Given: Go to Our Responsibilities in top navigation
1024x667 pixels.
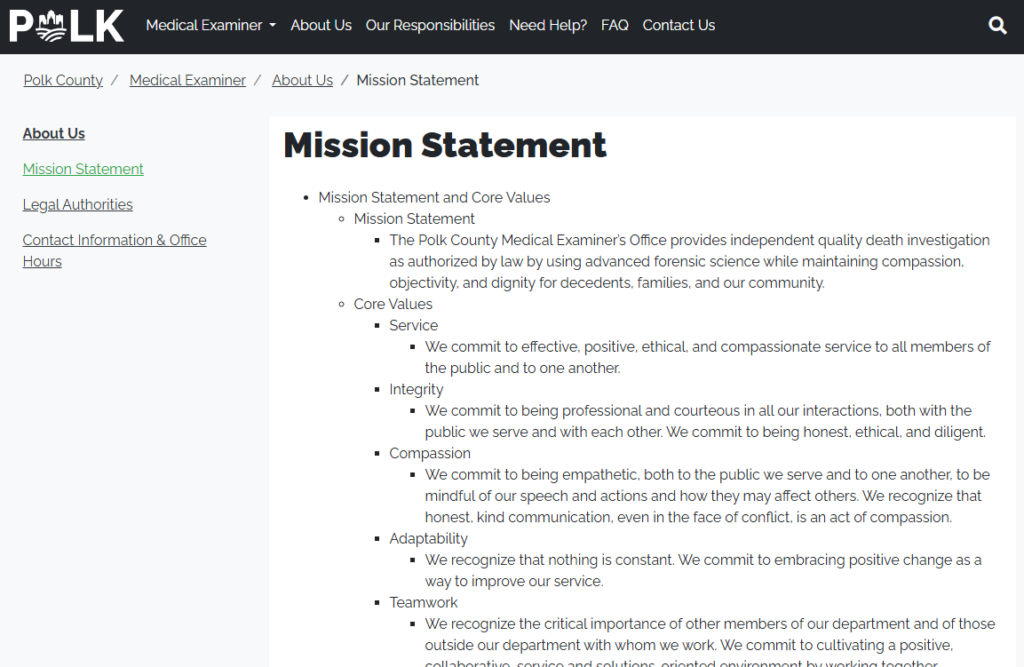Looking at the screenshot, I should pyautogui.click(x=430, y=26).
